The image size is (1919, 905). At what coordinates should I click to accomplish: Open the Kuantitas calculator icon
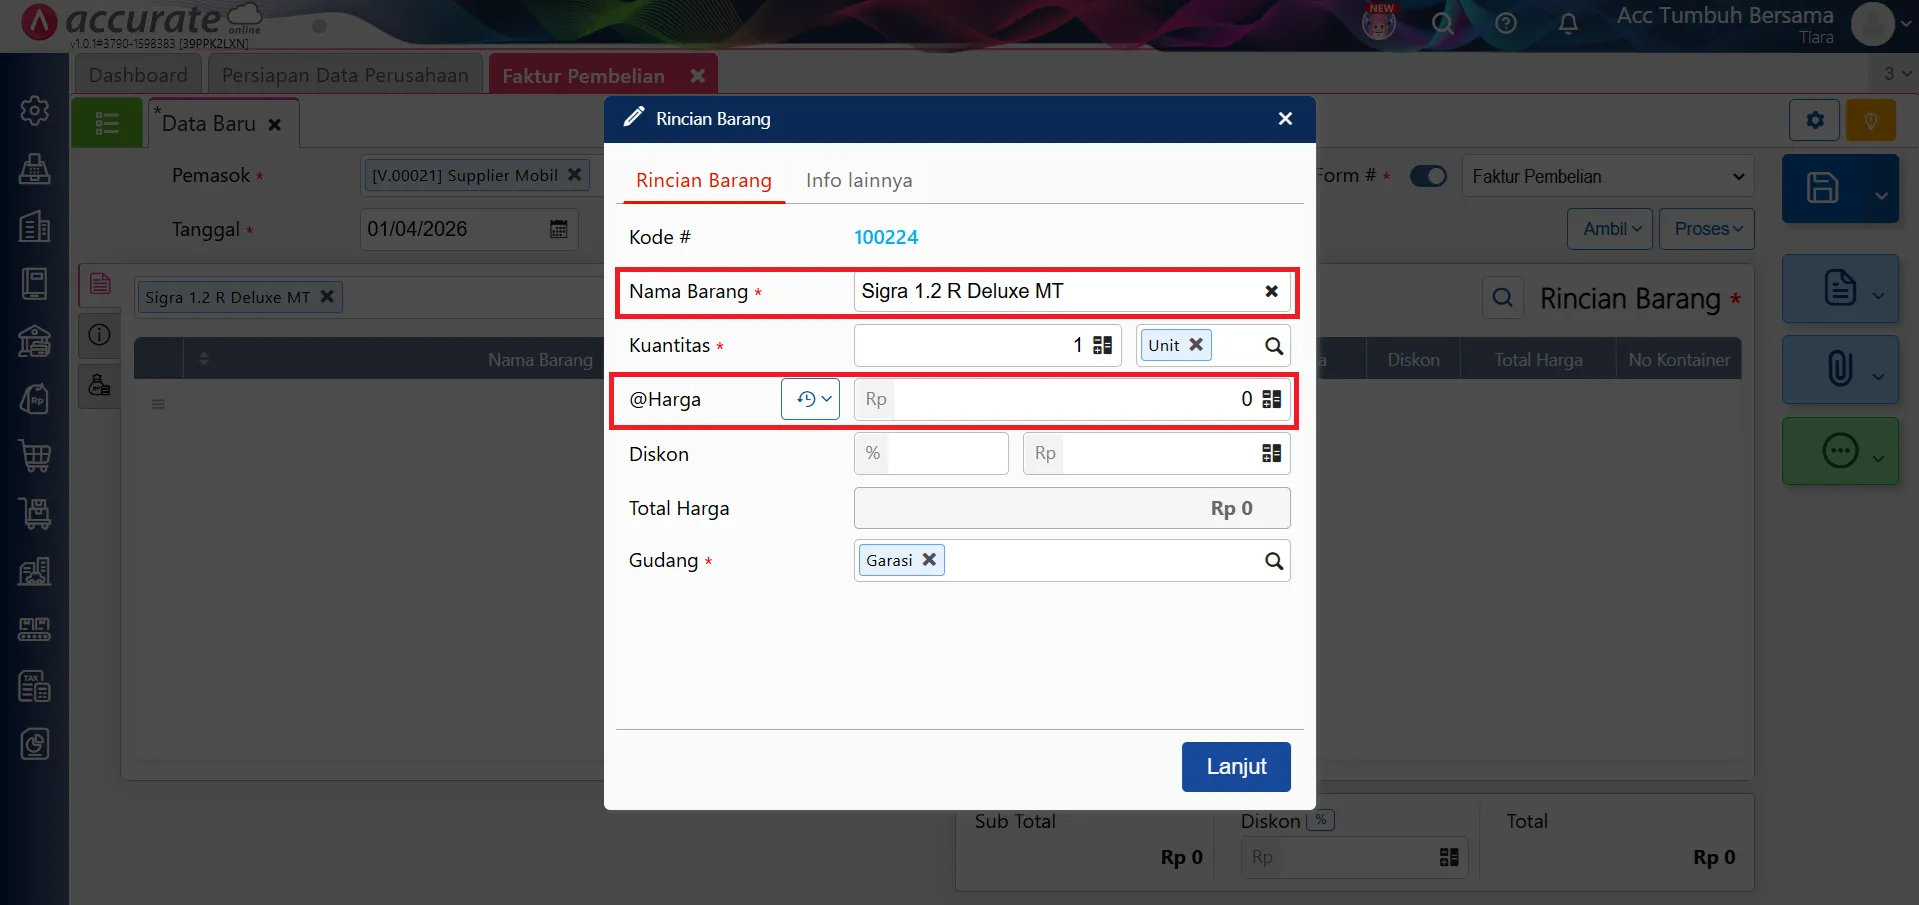click(x=1103, y=345)
